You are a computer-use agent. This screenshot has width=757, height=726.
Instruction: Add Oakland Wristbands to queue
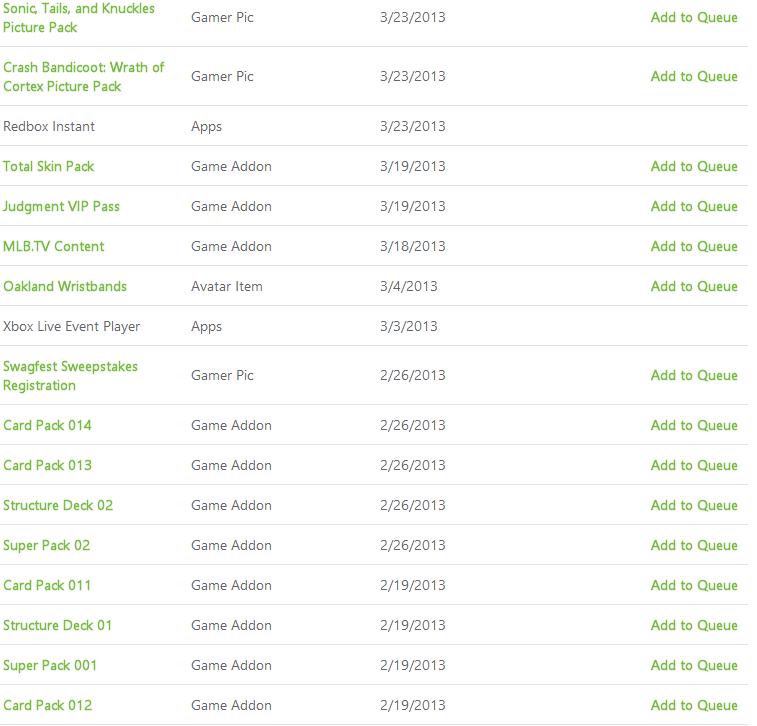click(x=694, y=287)
